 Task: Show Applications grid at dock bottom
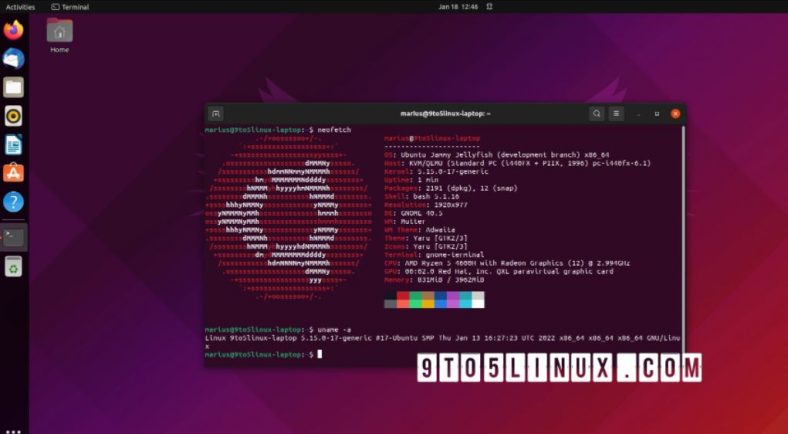pos(14,431)
